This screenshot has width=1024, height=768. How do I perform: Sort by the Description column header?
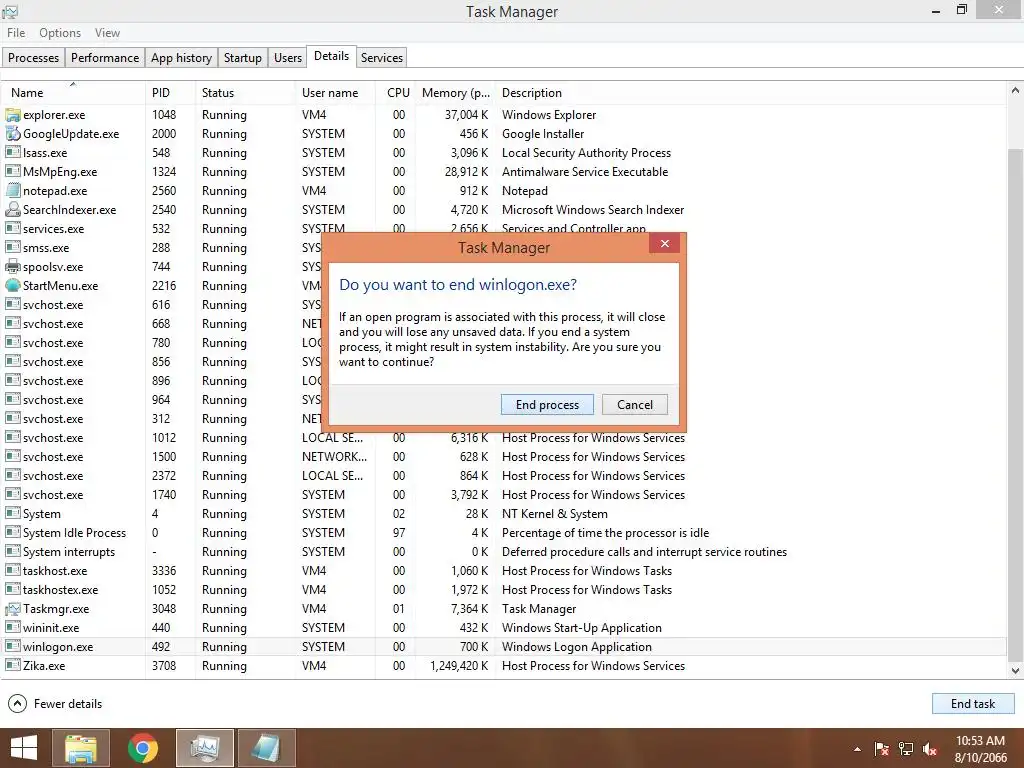point(751,93)
